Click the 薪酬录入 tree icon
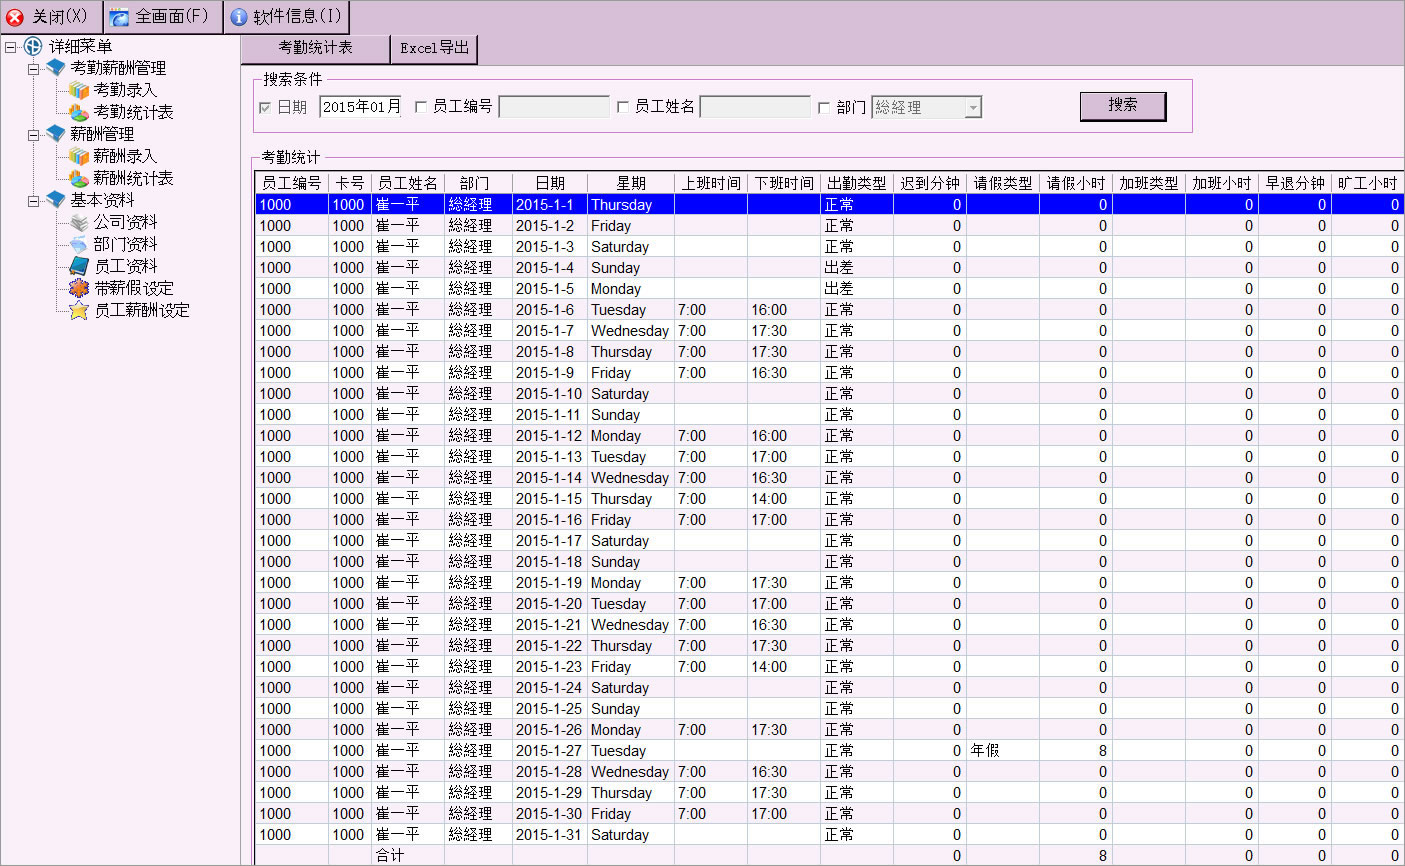Viewport: 1405px width, 866px height. (x=79, y=156)
